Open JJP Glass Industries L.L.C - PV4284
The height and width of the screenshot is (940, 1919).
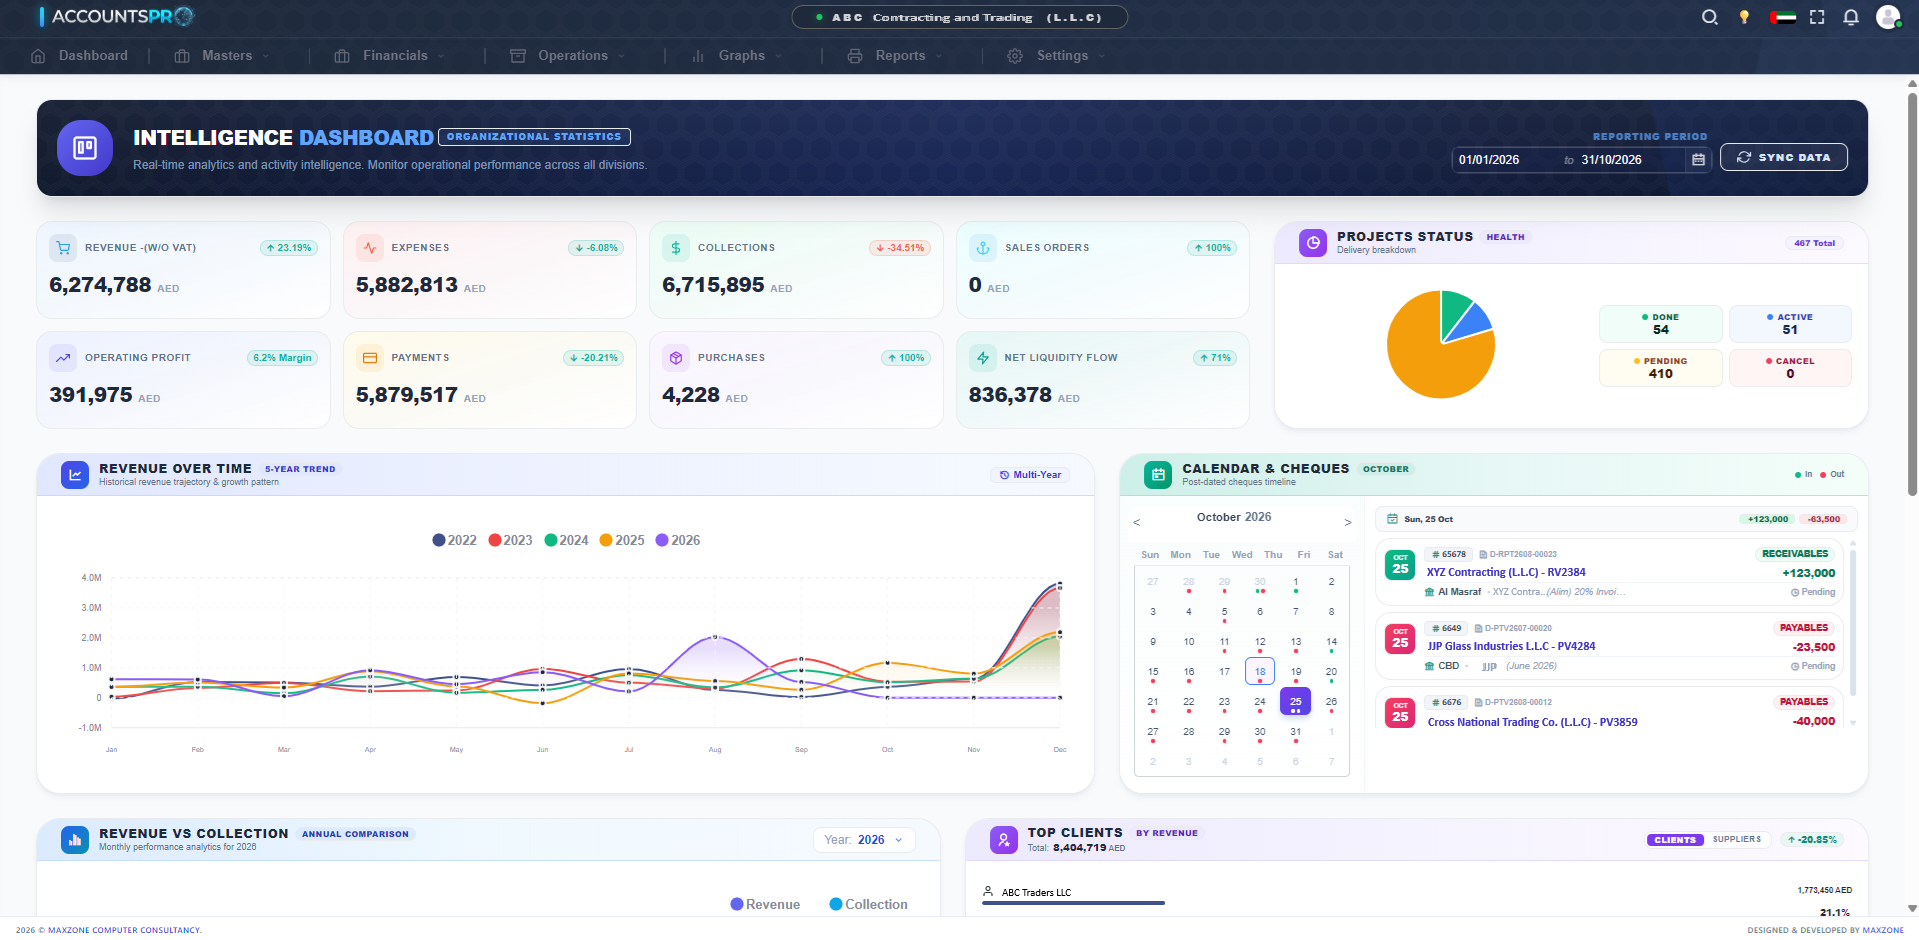click(1511, 647)
